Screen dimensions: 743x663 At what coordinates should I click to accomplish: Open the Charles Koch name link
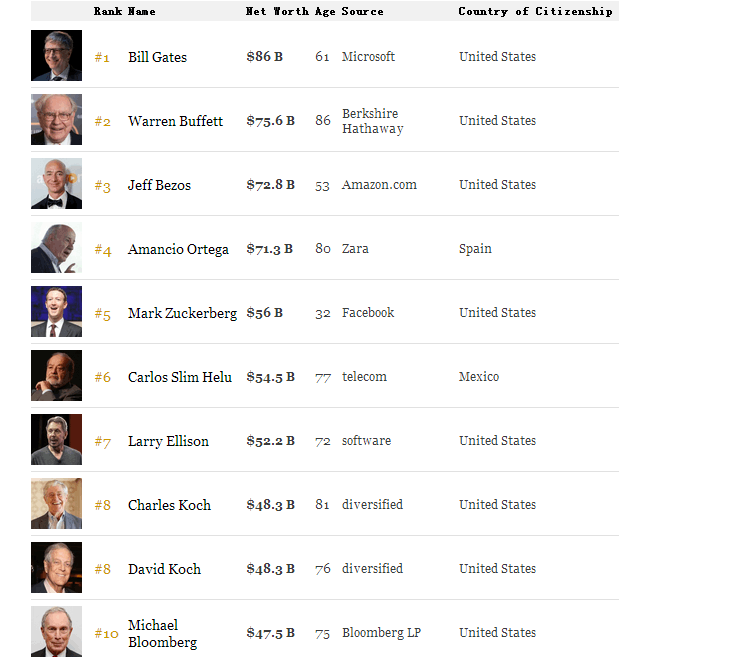tap(169, 505)
